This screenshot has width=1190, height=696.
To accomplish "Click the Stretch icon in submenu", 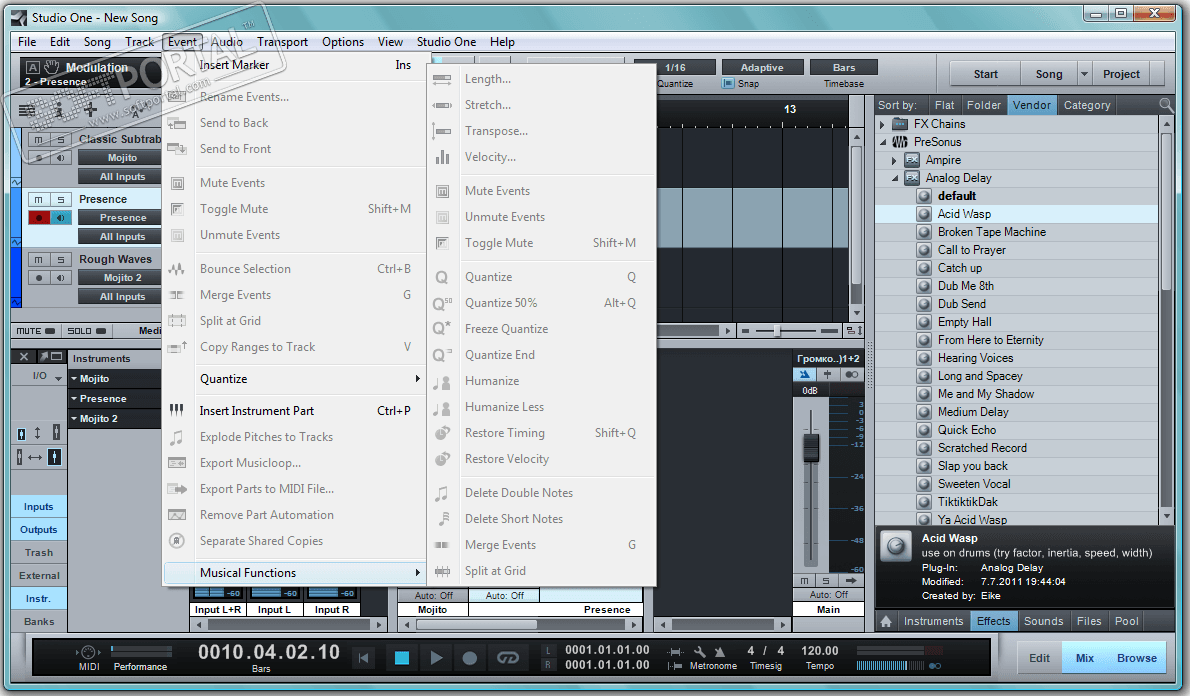I will [442, 105].
